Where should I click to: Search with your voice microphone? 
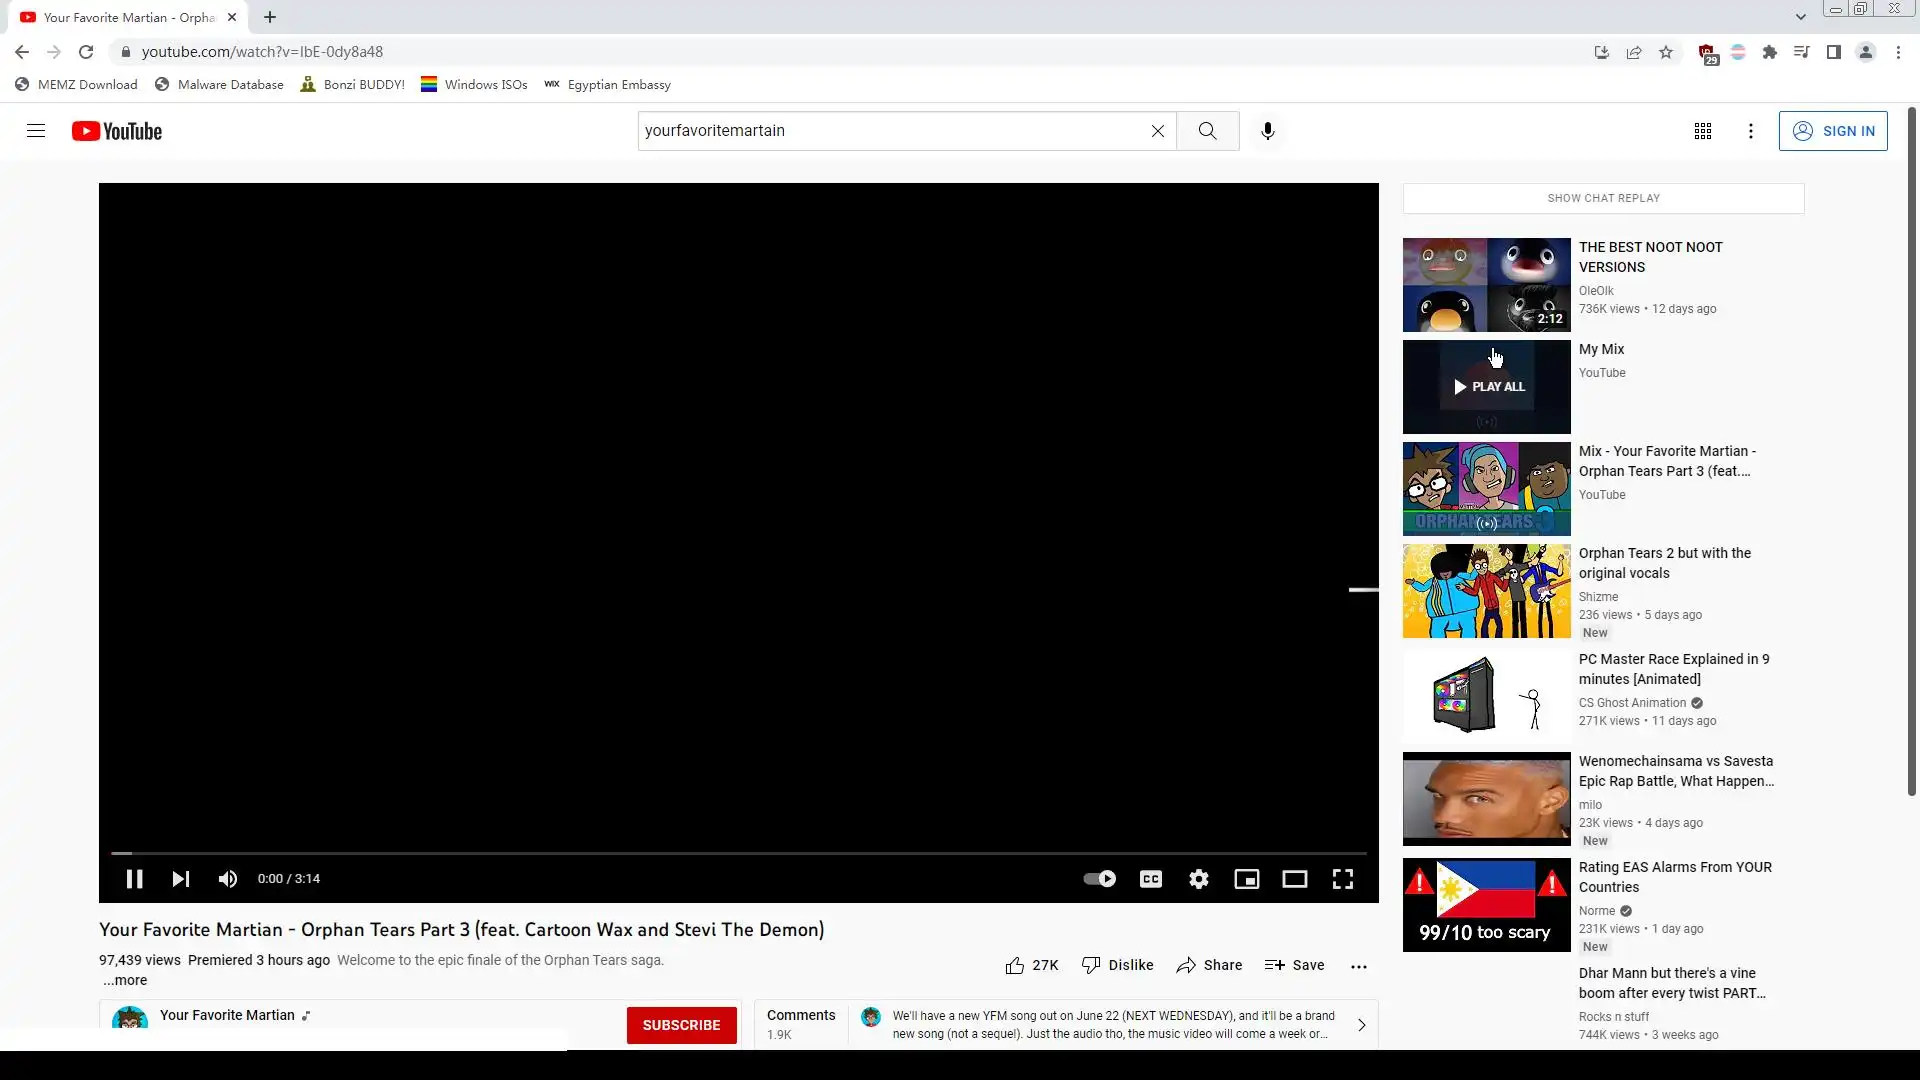tap(1267, 131)
